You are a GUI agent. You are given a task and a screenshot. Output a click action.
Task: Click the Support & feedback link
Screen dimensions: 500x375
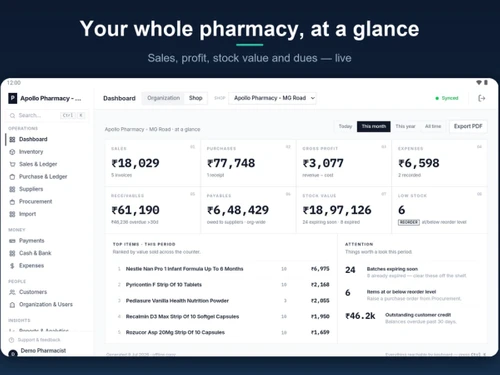tap(39, 340)
